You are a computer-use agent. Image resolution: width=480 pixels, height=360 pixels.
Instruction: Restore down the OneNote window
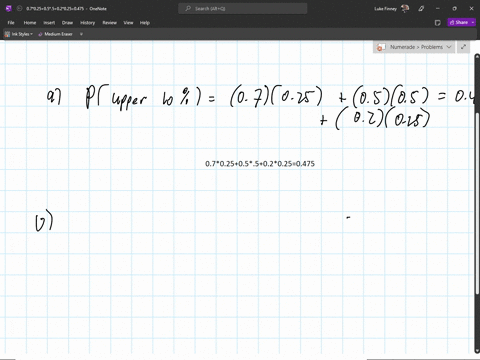[x=454, y=9]
